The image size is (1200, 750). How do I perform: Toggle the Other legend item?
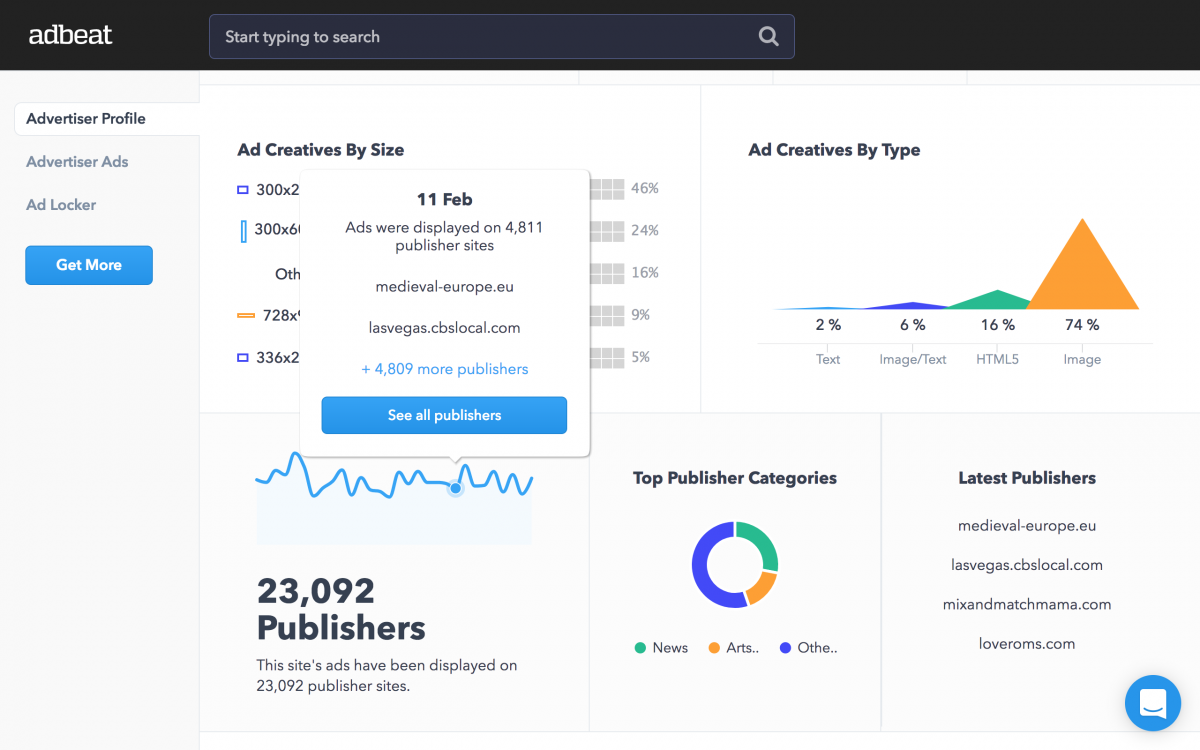point(808,647)
